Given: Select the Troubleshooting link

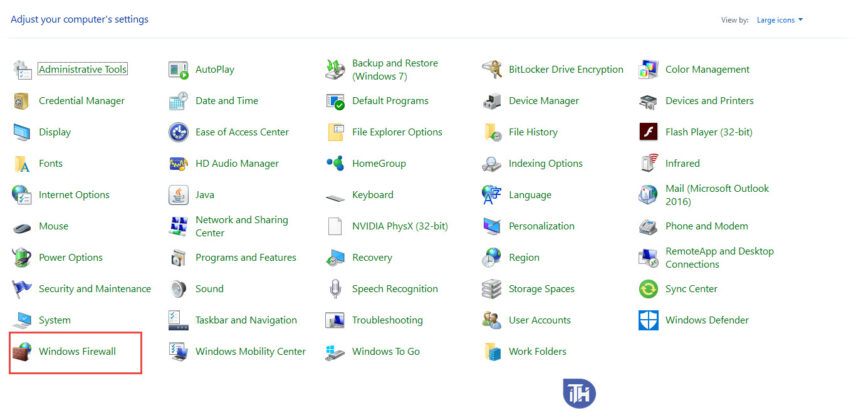Looking at the screenshot, I should point(387,321).
